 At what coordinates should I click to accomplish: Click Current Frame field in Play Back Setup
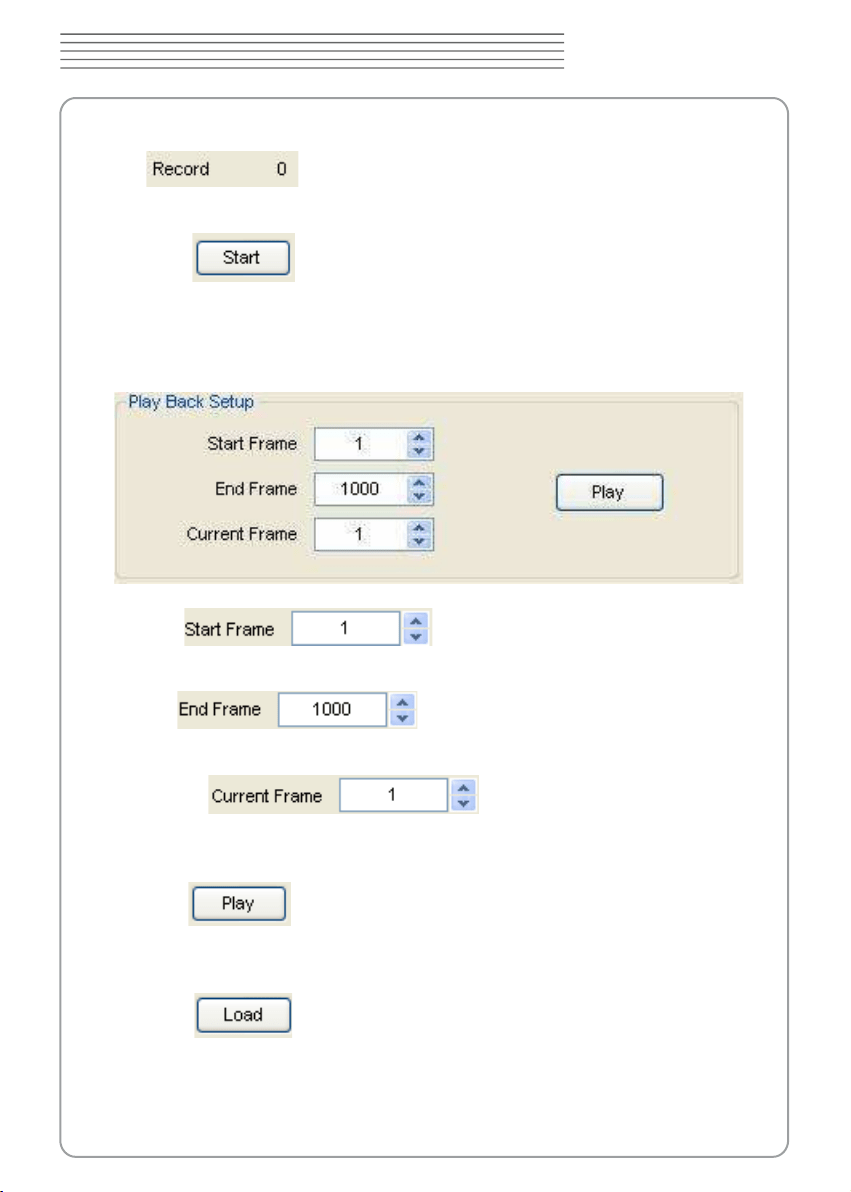[x=361, y=534]
